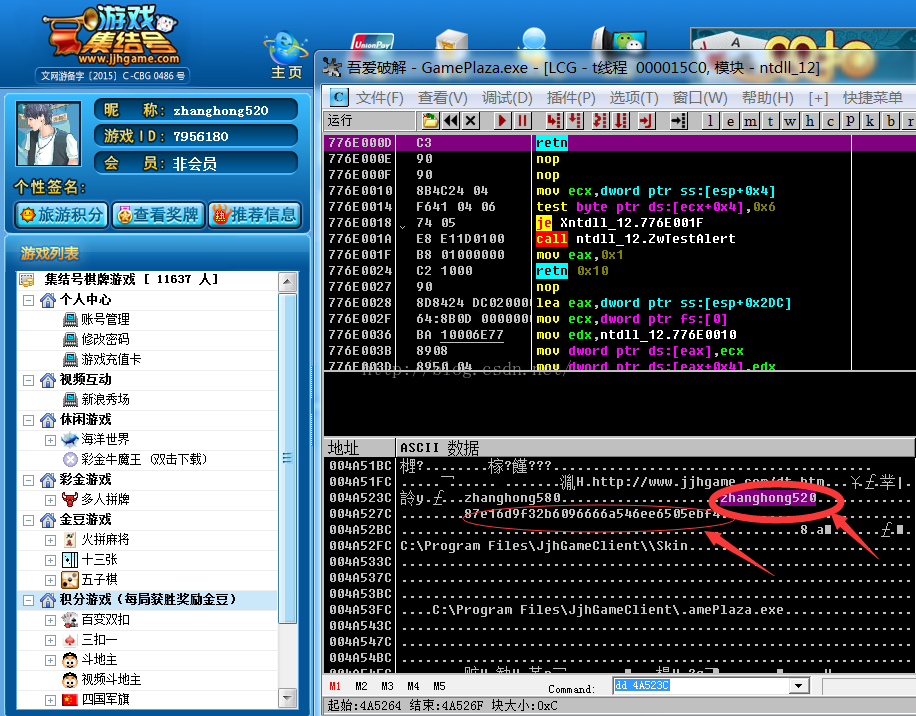The image size is (916, 716).
Task: Click the Step Into toolbar icon
Action: click(553, 121)
